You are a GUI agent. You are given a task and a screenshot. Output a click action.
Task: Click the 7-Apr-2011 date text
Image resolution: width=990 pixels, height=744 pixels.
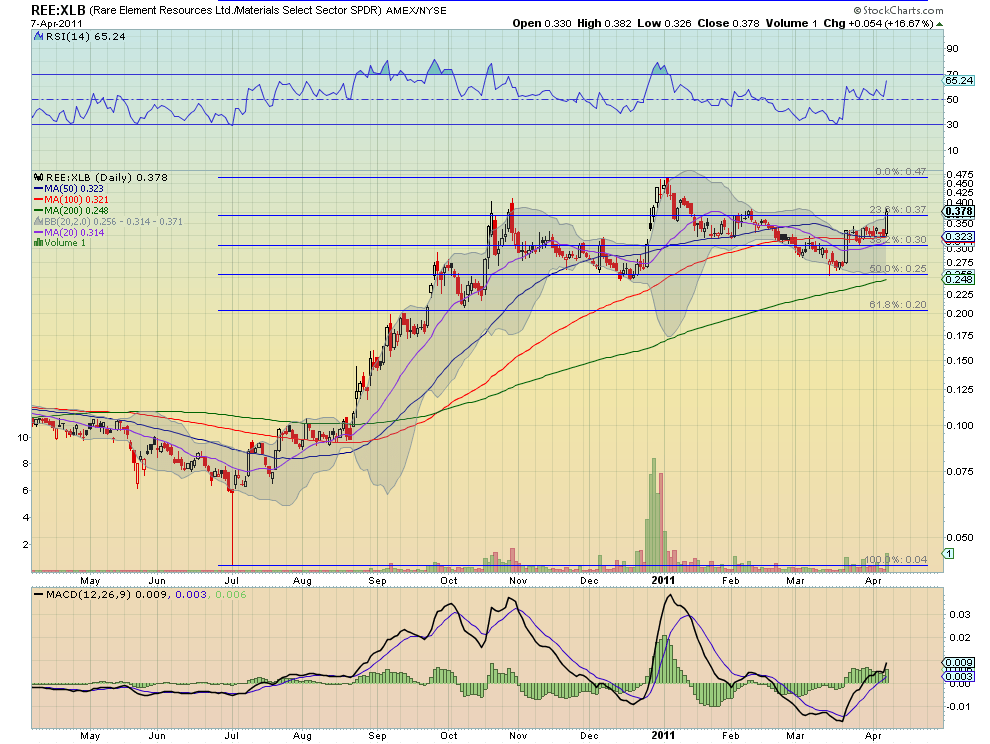click(x=57, y=23)
